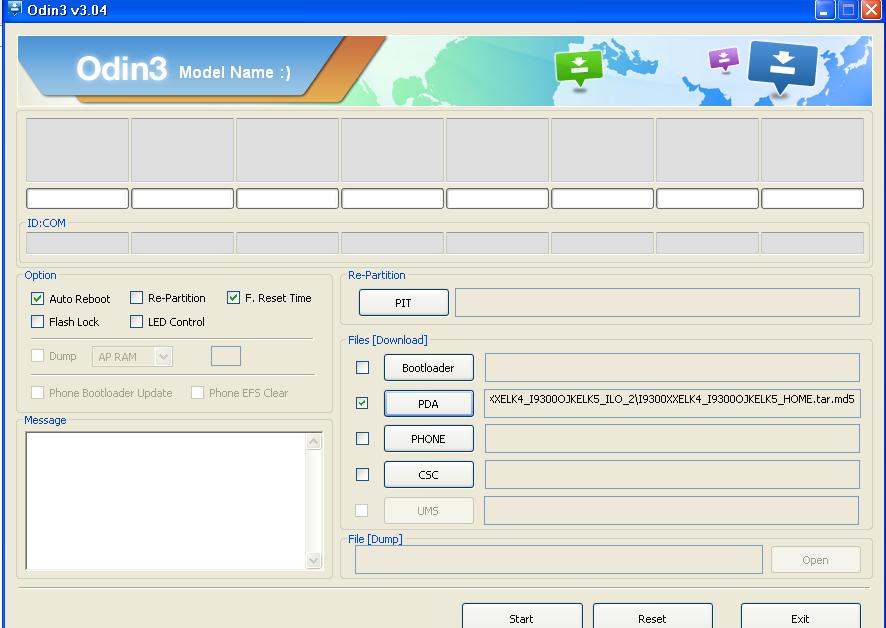Enable the Re-Partition checkbox
The height and width of the screenshot is (628, 886).
(136, 298)
